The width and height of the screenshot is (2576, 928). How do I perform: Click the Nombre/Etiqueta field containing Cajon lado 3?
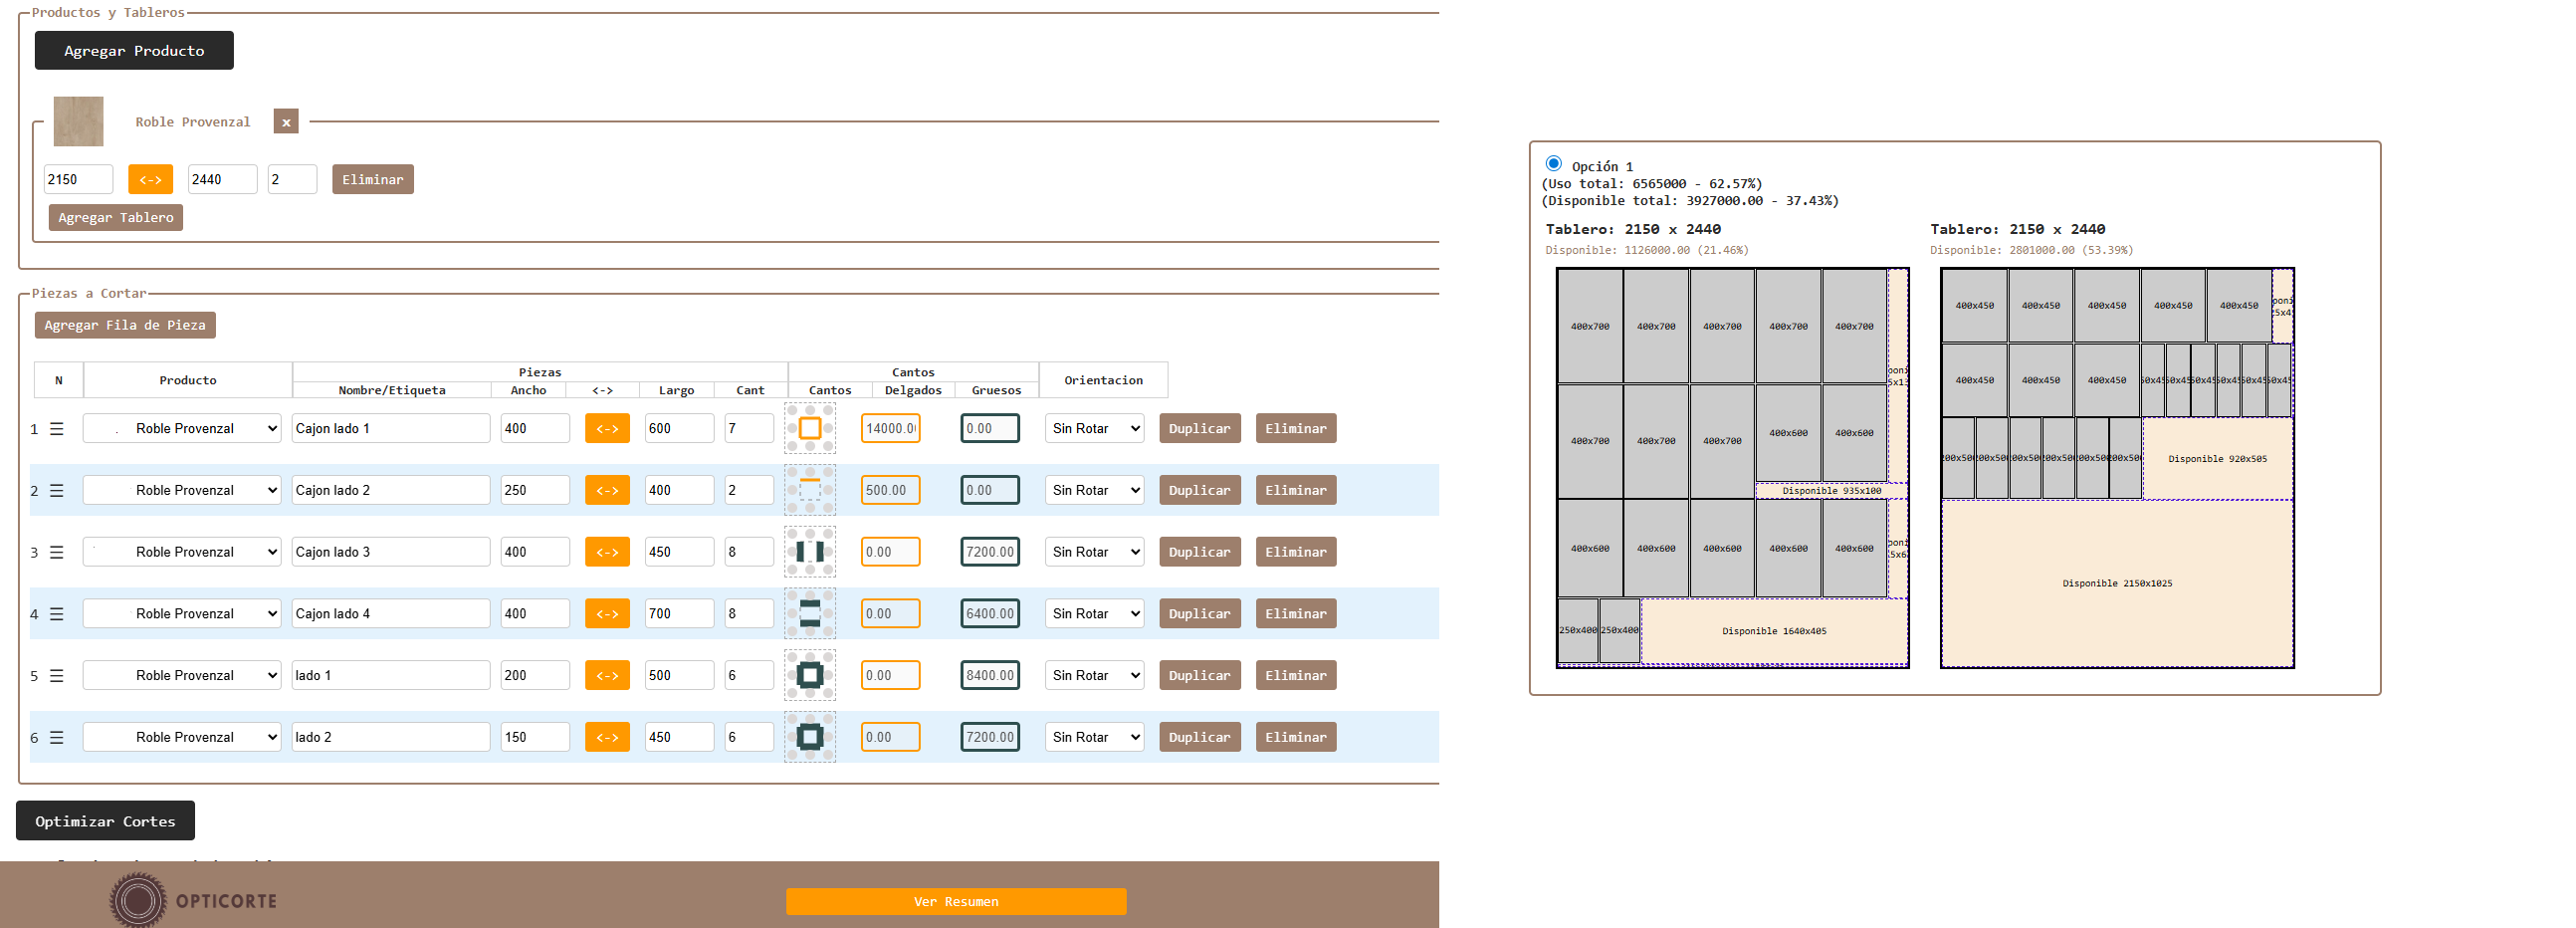pos(390,552)
